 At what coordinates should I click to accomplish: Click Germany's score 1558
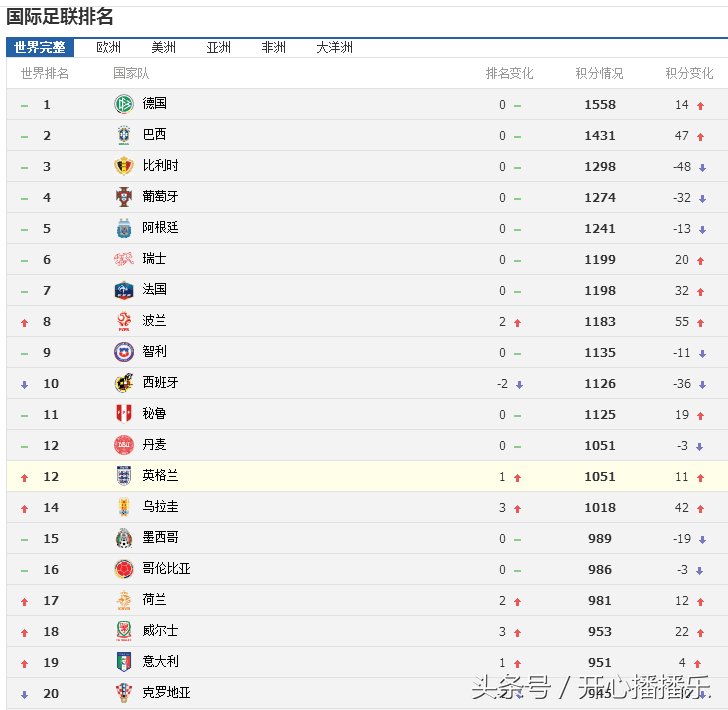coord(600,104)
